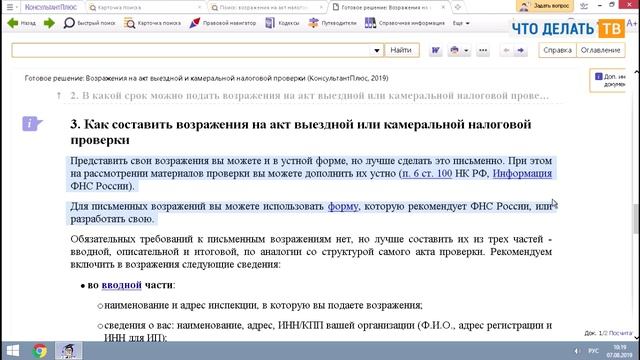The width and height of the screenshot is (640, 360).
Task: Expand the print options dropdown arrow
Action: click(466, 51)
